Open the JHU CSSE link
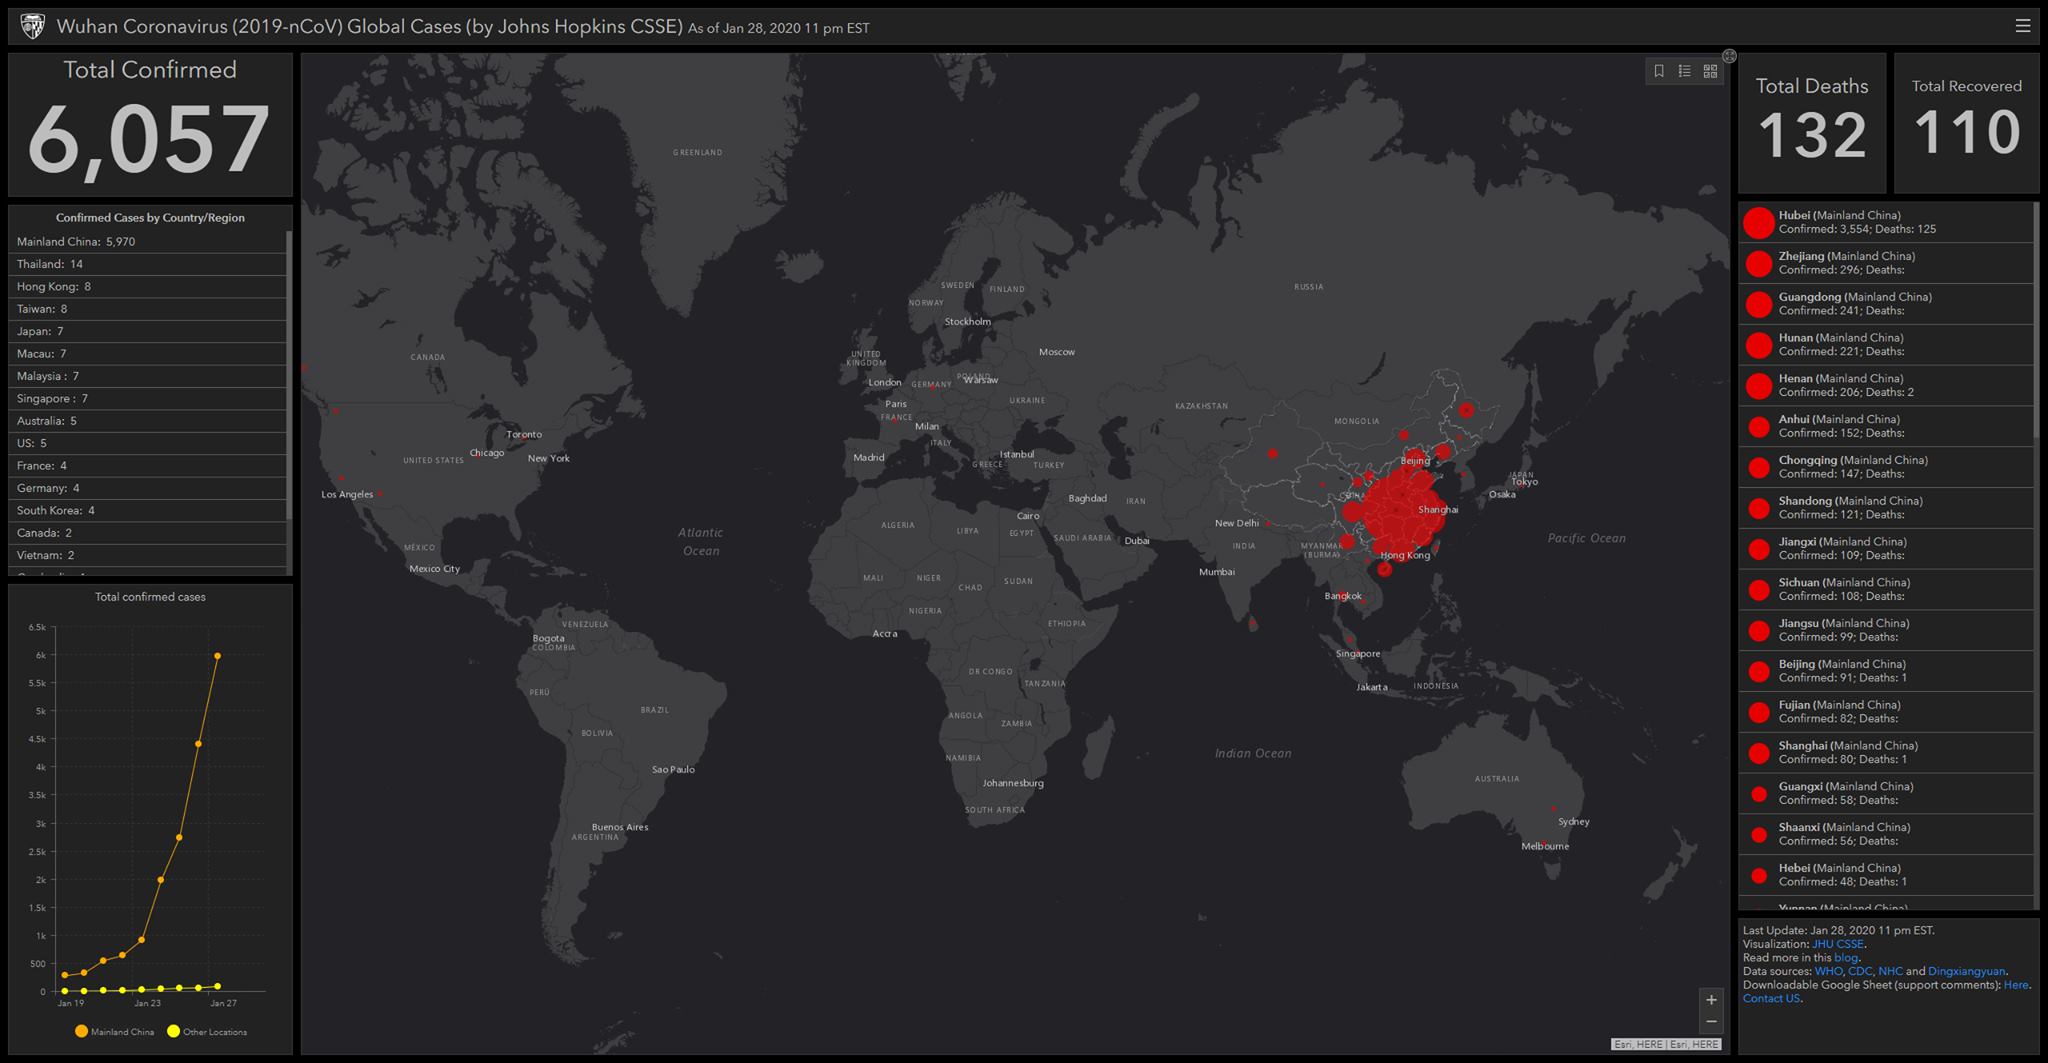This screenshot has width=2048, height=1063. tap(1838, 944)
